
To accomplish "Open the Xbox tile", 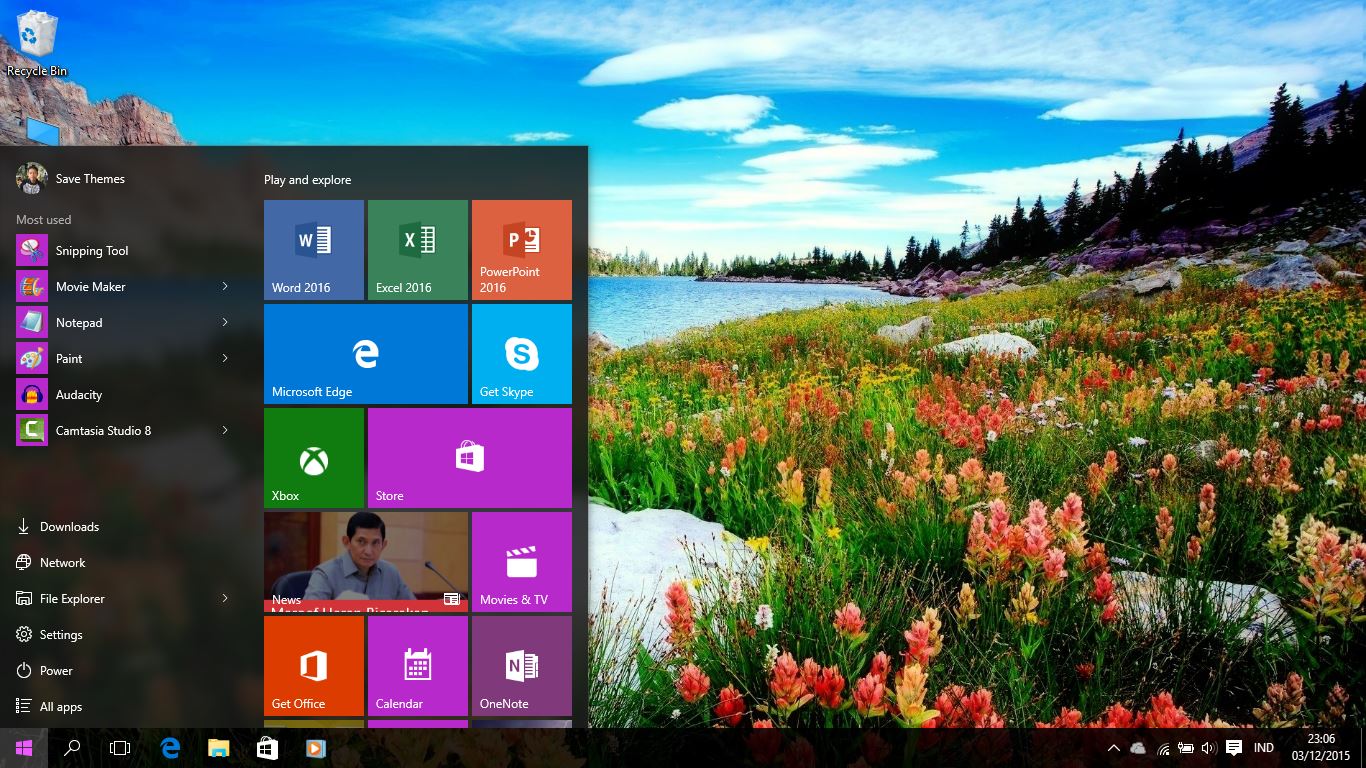I will [x=314, y=458].
